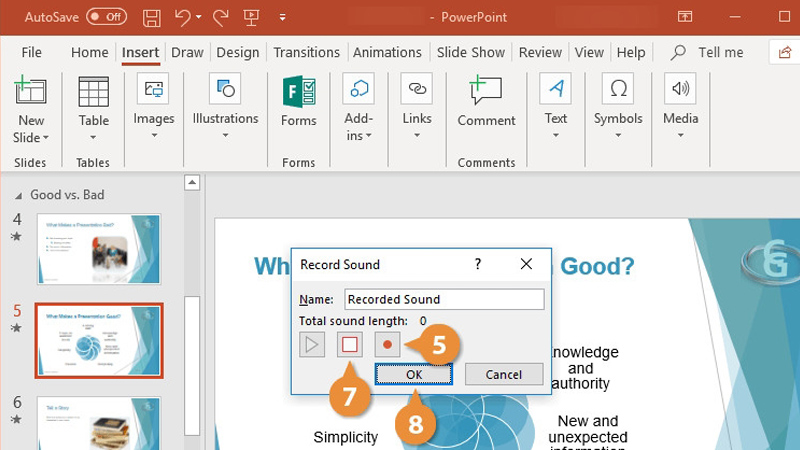Image resolution: width=800 pixels, height=450 pixels.
Task: Click the red Record button
Action: click(387, 345)
